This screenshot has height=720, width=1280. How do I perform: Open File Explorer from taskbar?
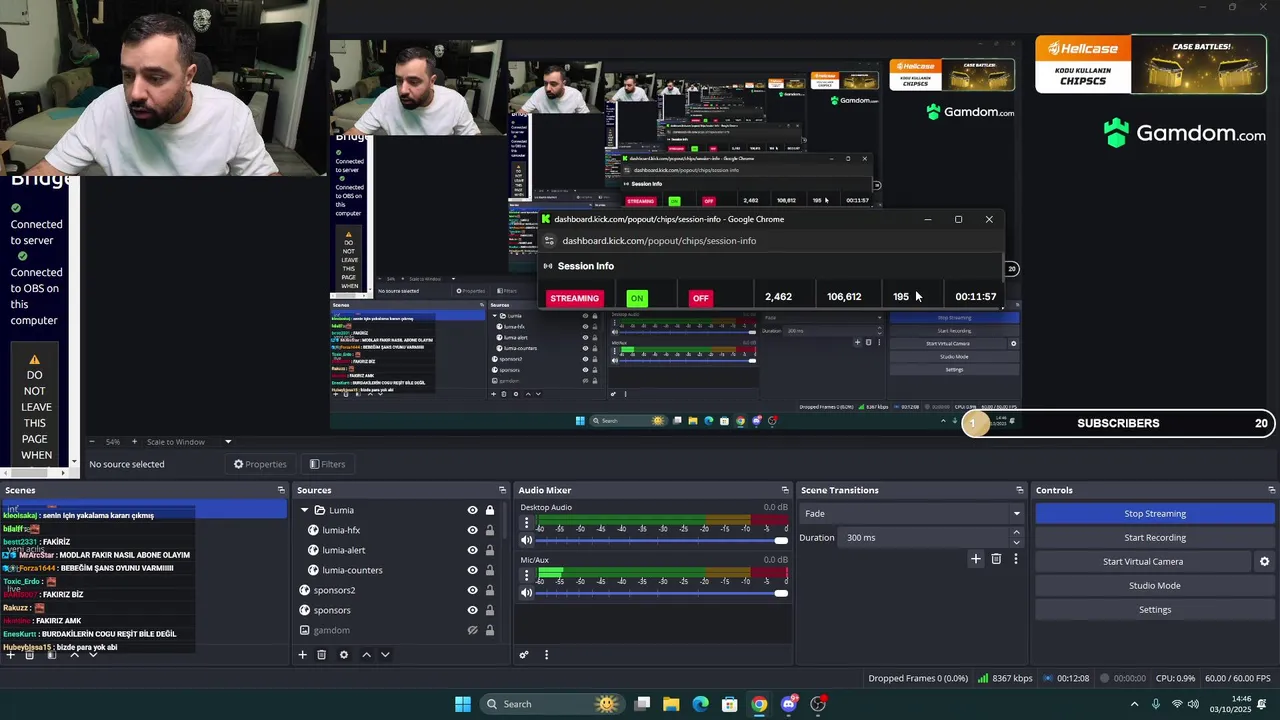(671, 704)
